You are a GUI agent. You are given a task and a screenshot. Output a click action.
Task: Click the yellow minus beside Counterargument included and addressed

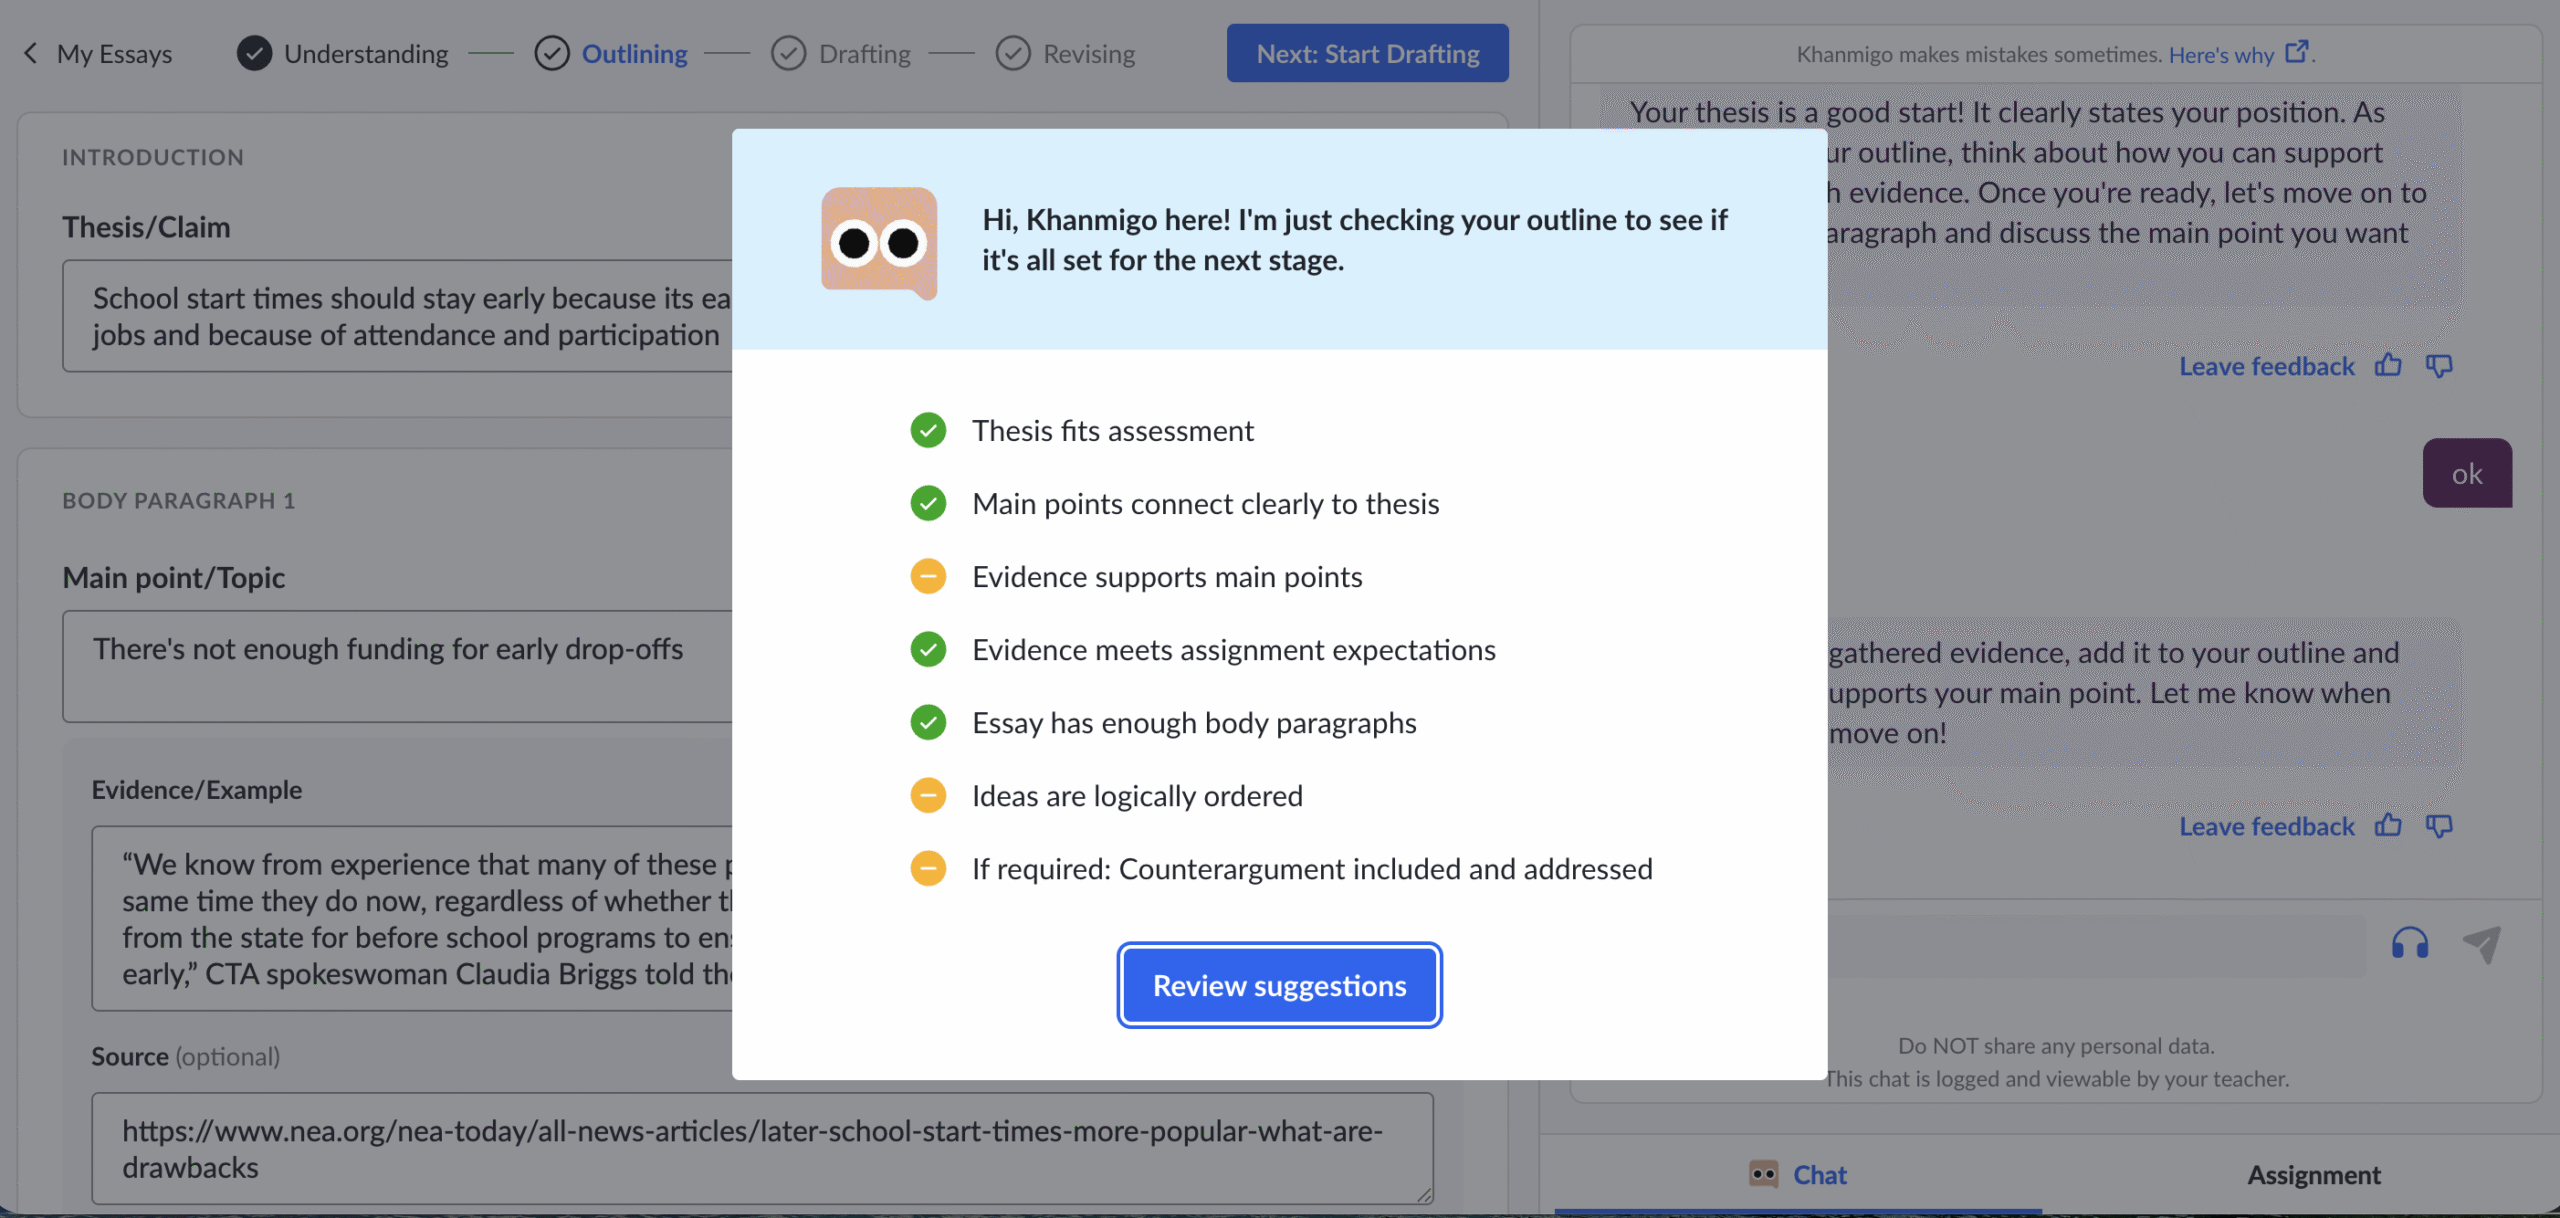click(x=928, y=868)
